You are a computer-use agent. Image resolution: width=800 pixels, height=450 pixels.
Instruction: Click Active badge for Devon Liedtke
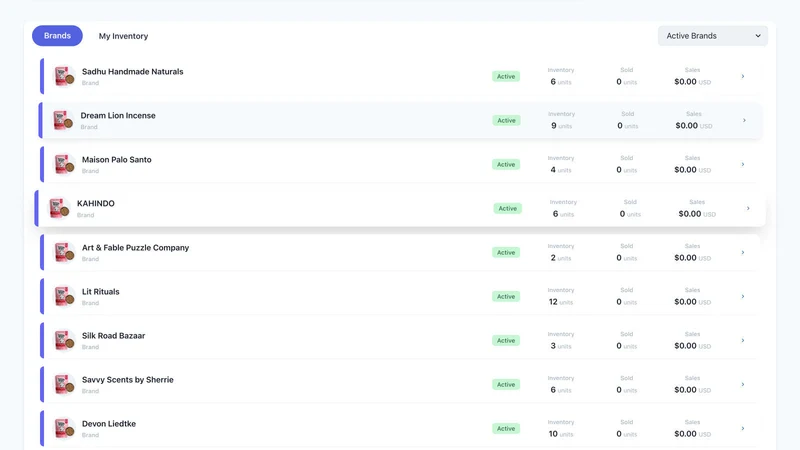coord(506,429)
